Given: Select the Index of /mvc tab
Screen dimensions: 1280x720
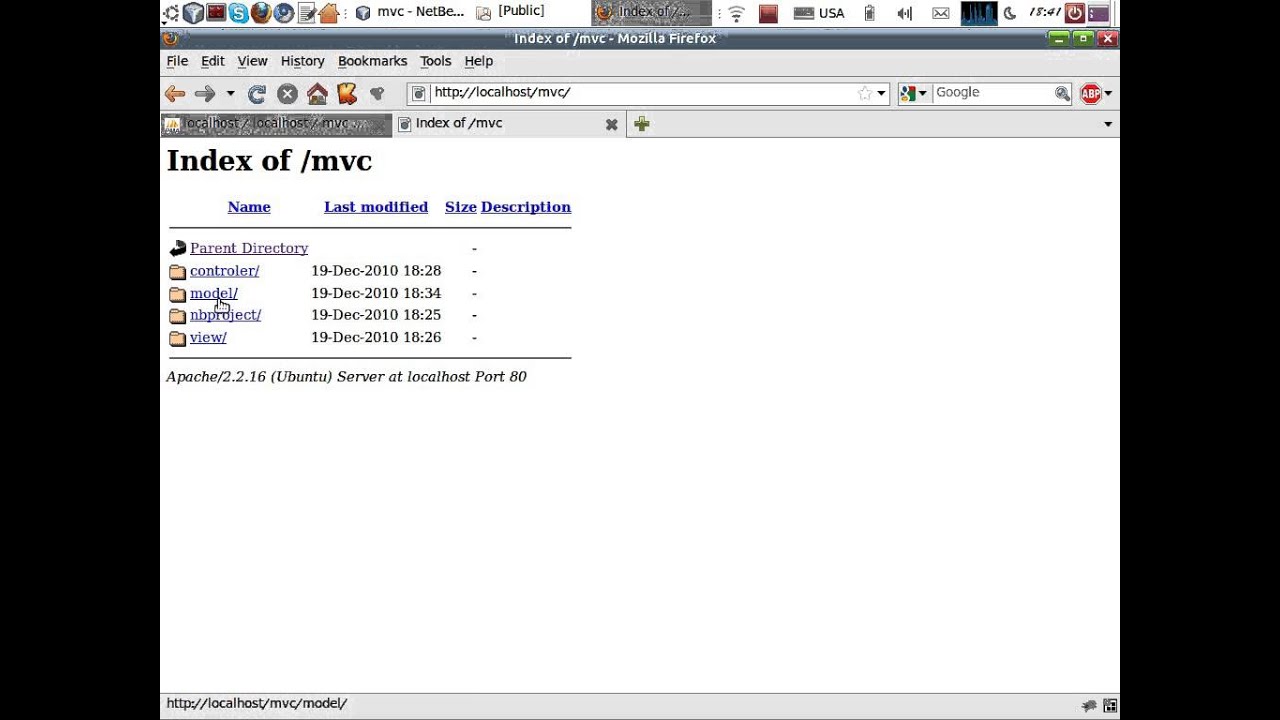Looking at the screenshot, I should coord(500,124).
